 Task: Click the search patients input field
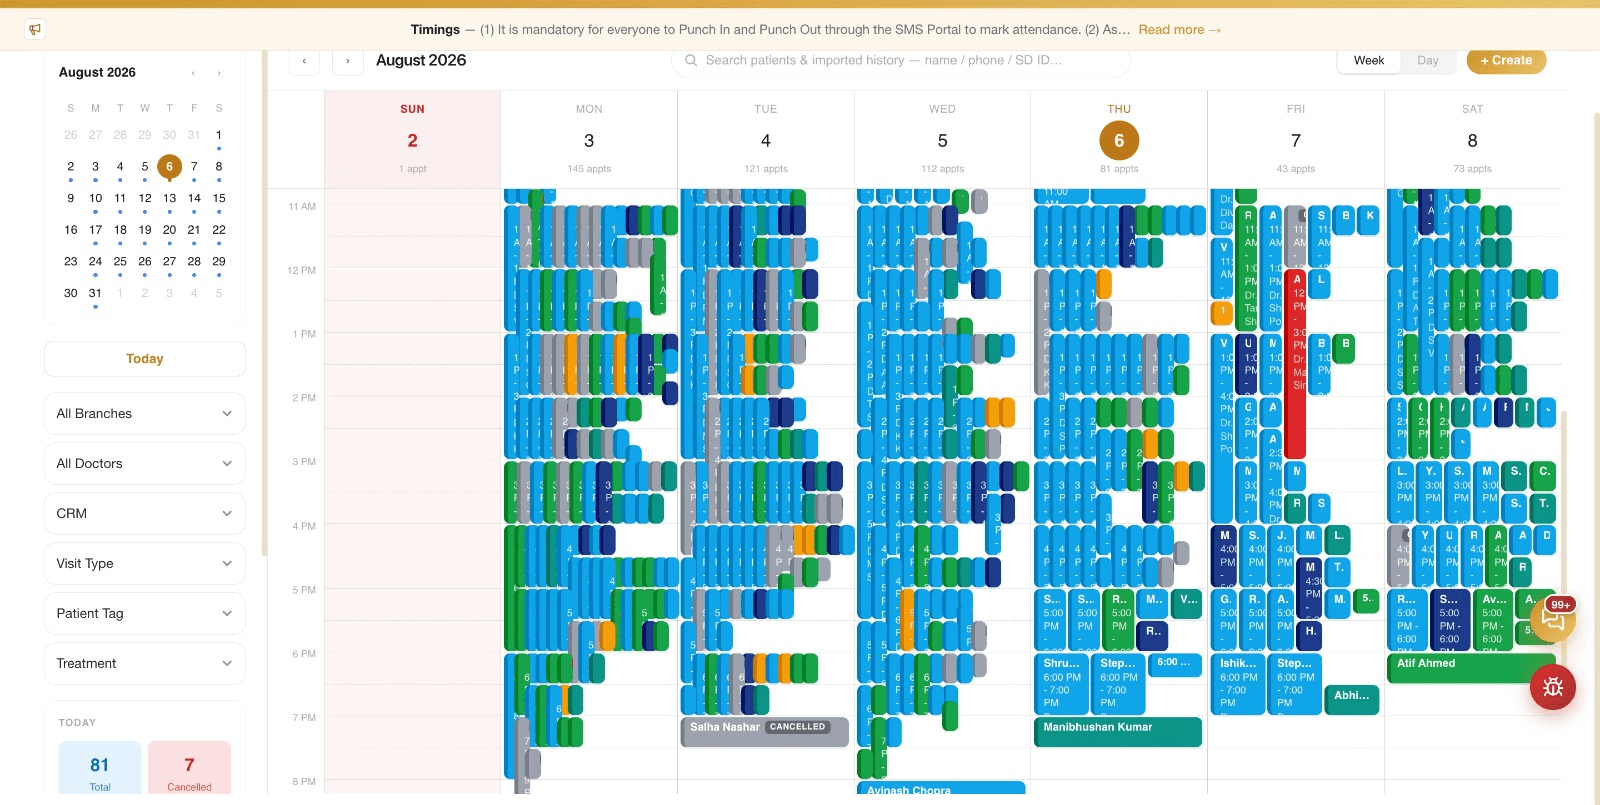(901, 61)
